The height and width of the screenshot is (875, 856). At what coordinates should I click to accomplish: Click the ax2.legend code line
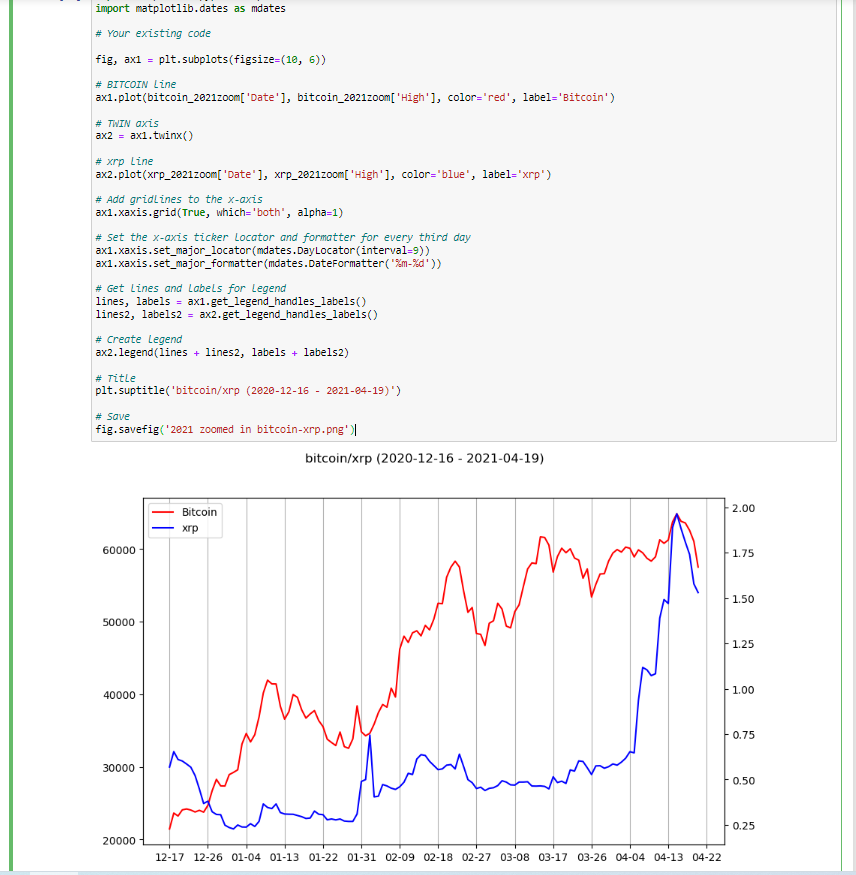pyautogui.click(x=221, y=352)
